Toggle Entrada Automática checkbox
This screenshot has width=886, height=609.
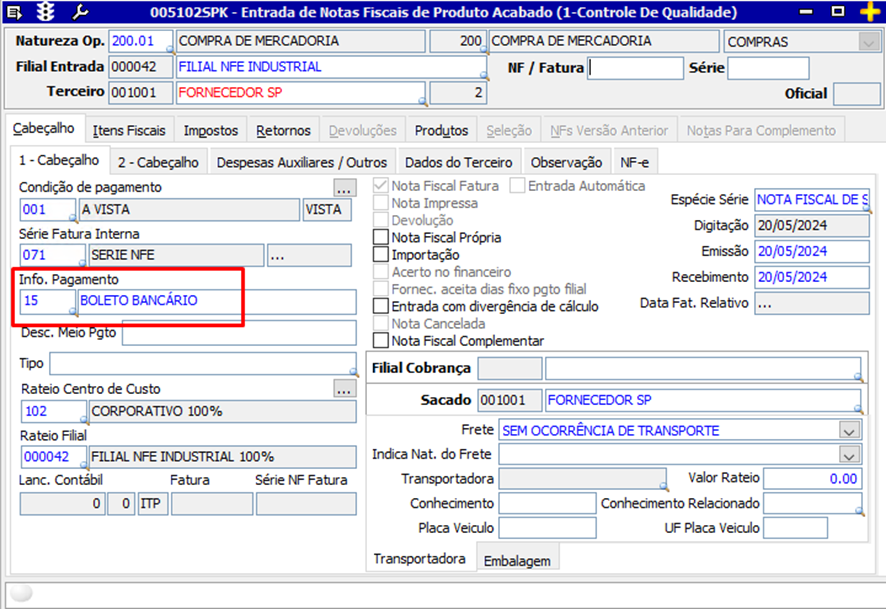[x=517, y=186]
